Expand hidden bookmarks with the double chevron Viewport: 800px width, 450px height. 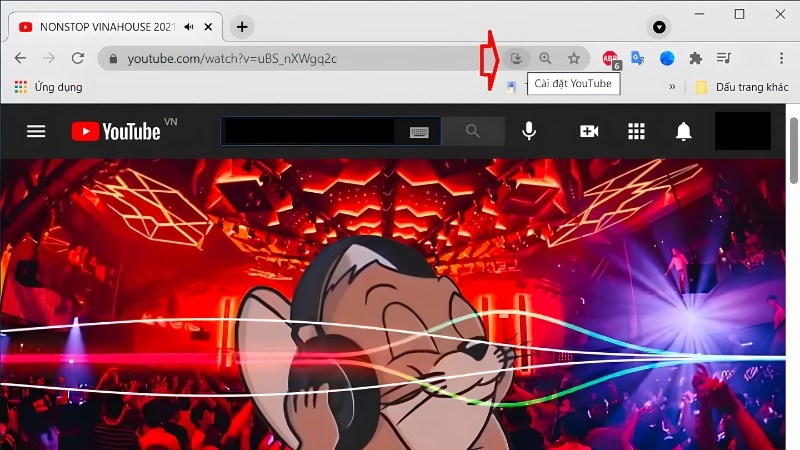[x=672, y=87]
